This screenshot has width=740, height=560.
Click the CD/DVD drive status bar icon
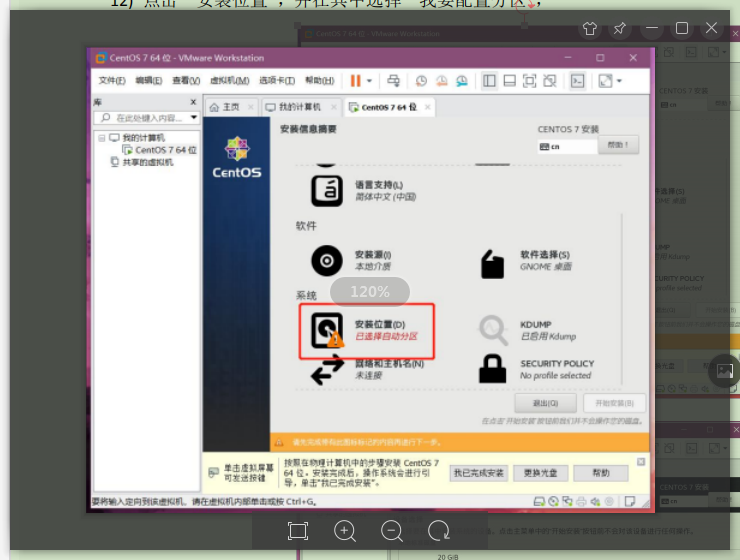point(553,501)
